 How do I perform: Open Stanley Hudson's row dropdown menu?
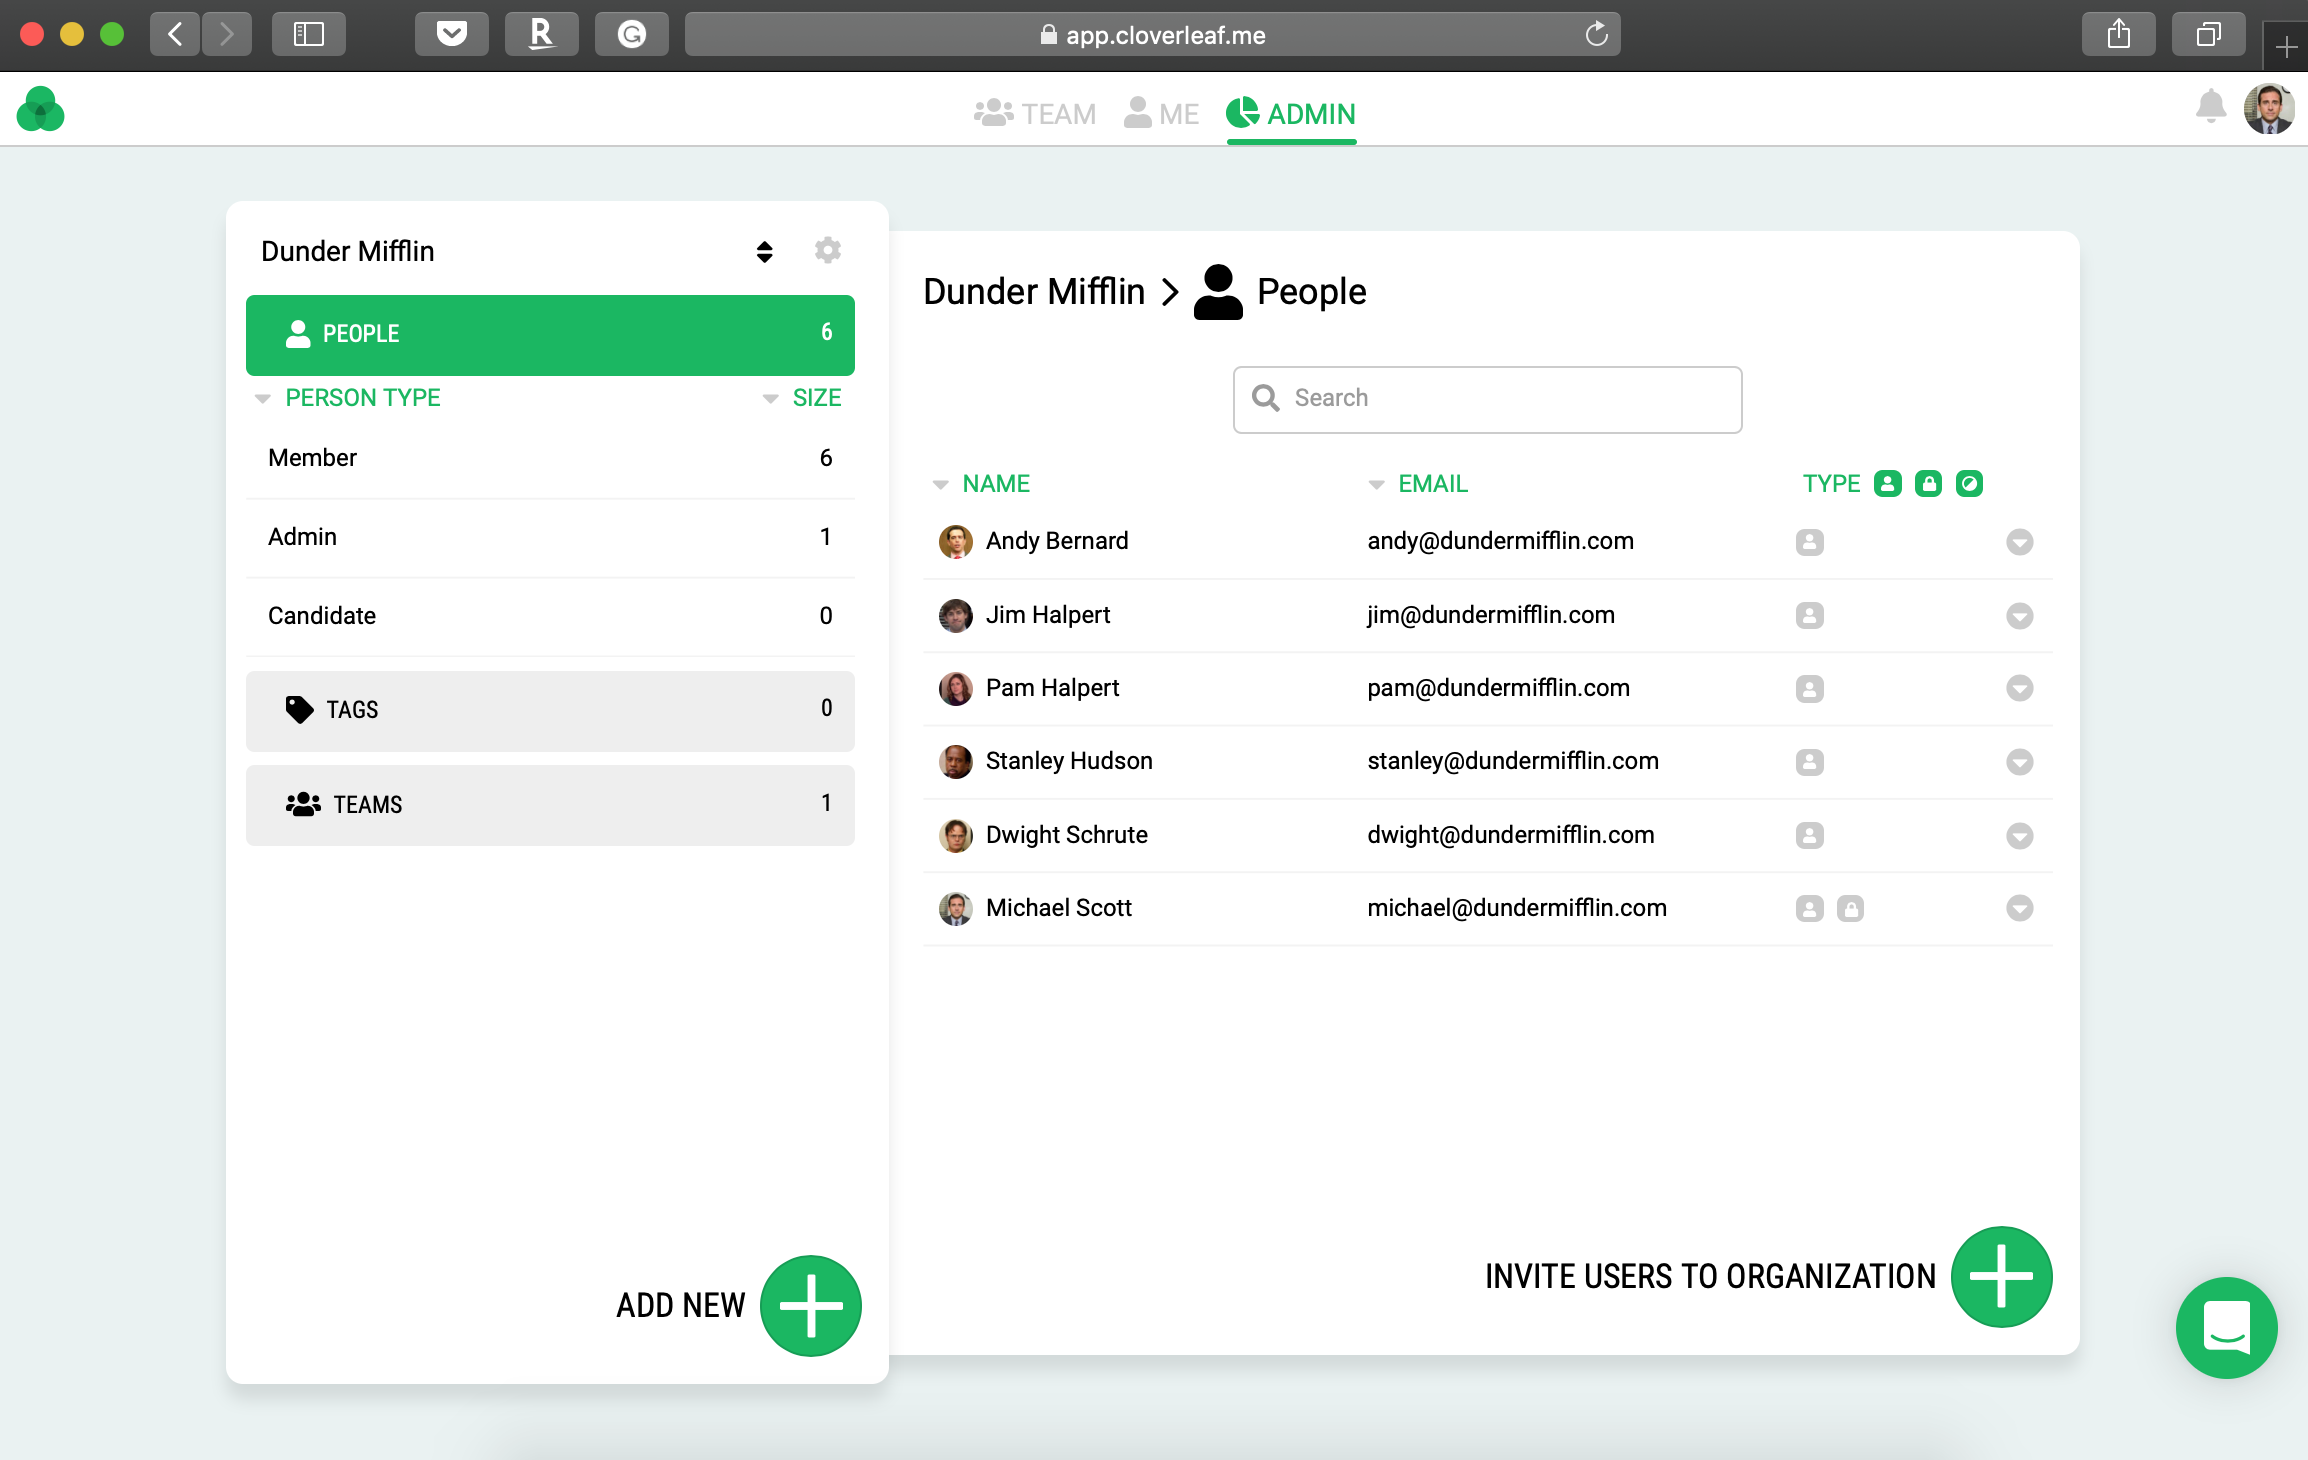coord(2020,762)
